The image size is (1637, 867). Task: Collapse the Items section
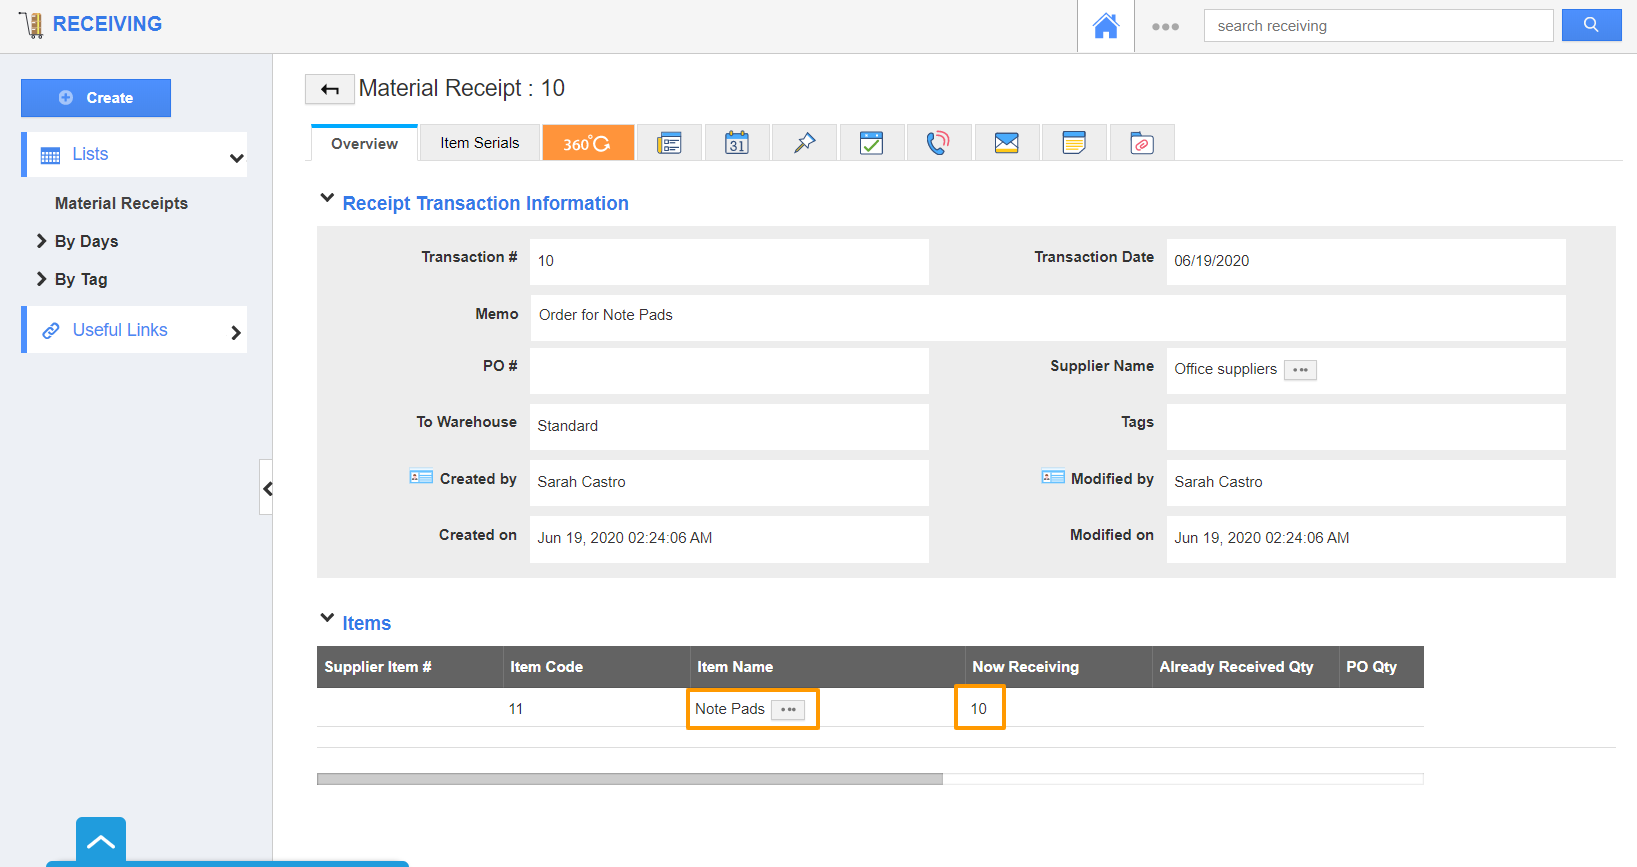point(327,619)
